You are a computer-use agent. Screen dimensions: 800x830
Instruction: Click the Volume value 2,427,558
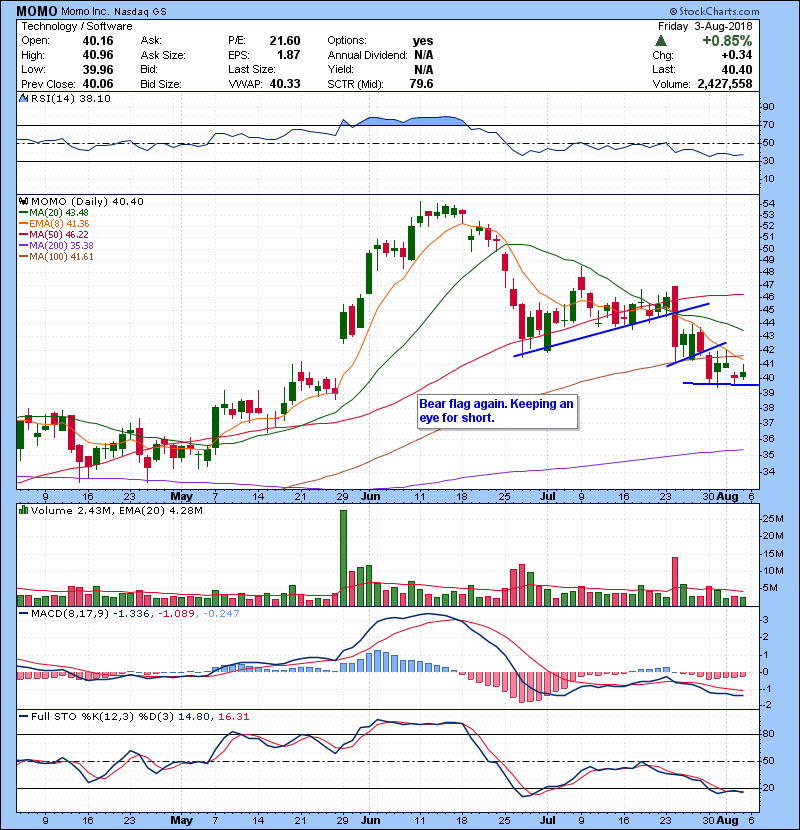click(x=725, y=84)
